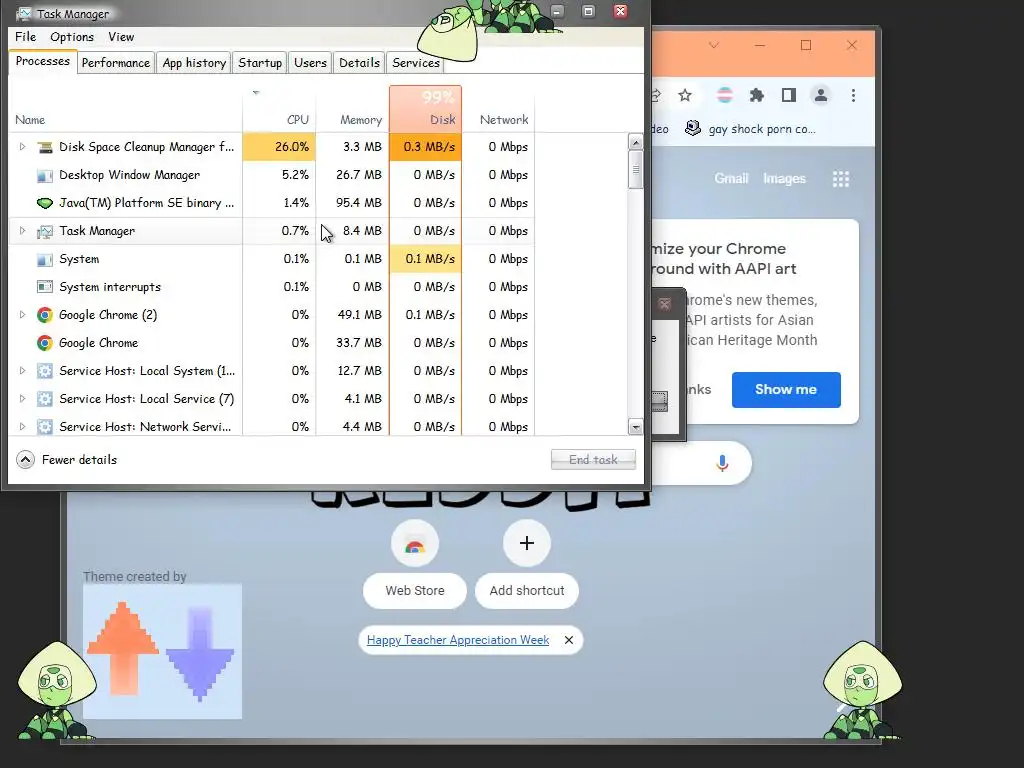
Task: Close the small dialog behind Task Manager
Action: click(664, 304)
